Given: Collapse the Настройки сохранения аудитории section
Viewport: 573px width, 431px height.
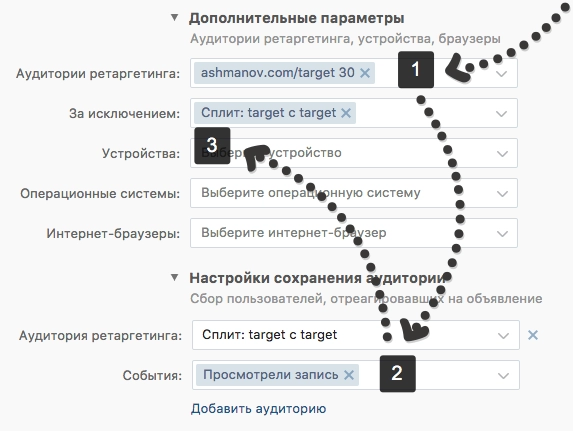Looking at the screenshot, I should point(175,278).
